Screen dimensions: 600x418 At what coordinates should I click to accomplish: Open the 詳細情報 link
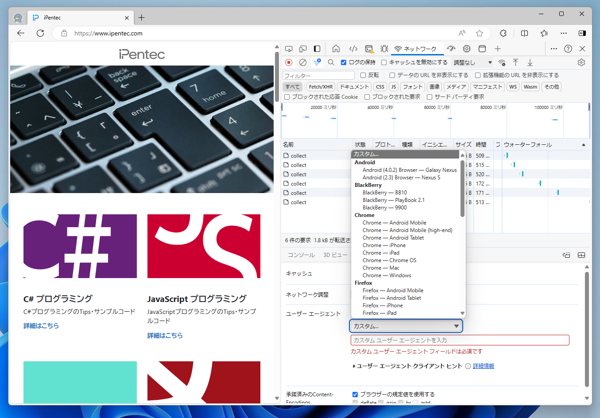coord(483,366)
